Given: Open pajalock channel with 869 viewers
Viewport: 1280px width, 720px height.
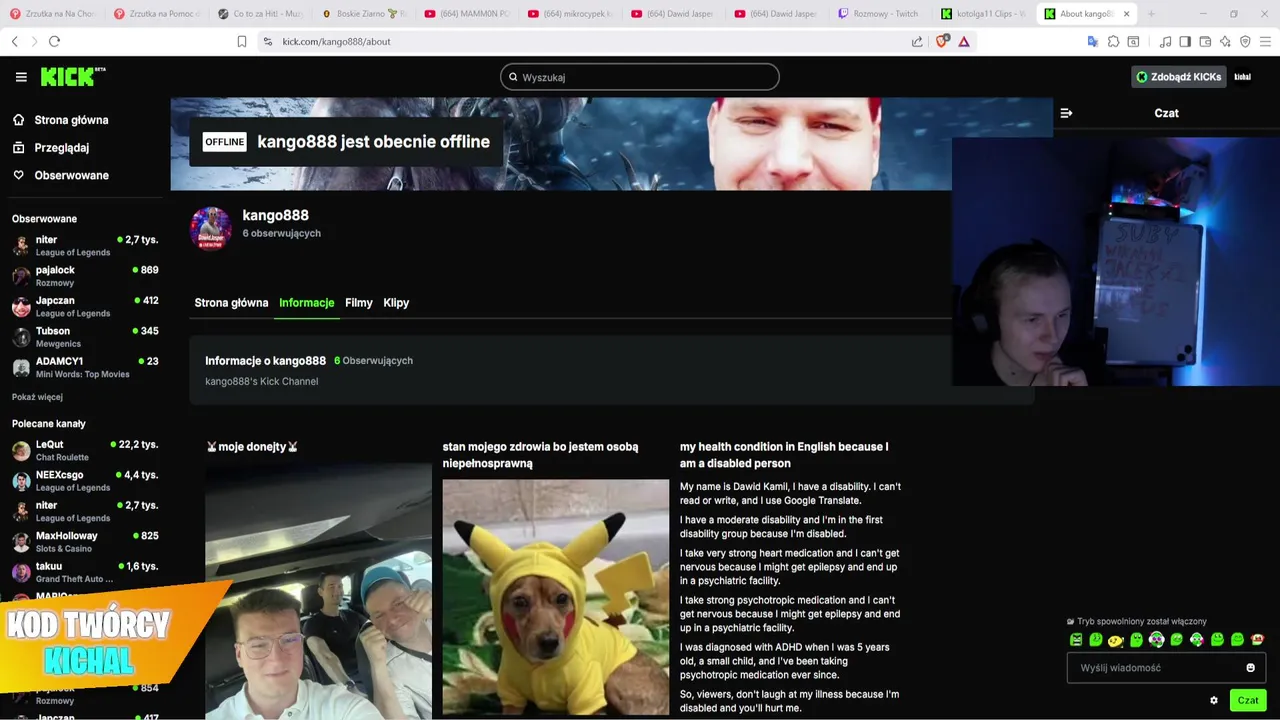Looking at the screenshot, I should pyautogui.click(x=85, y=276).
